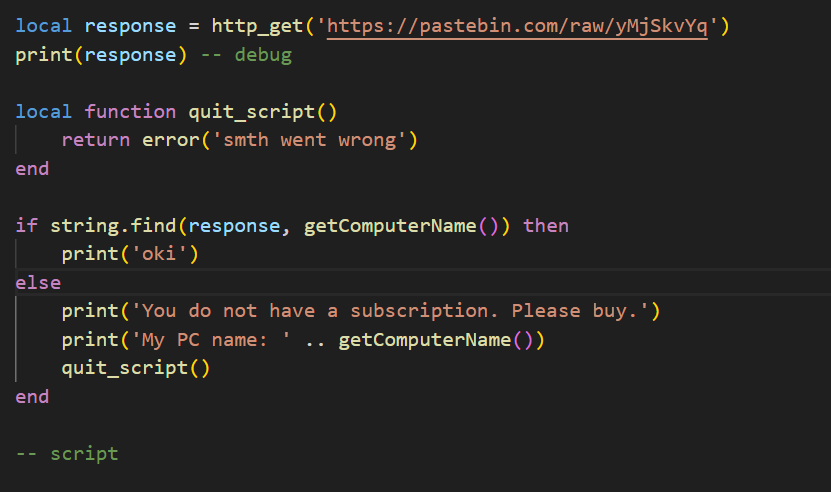Viewport: 831px width, 492px height.
Task: Click the 'My PC name: ' string
Action: click(x=211, y=340)
